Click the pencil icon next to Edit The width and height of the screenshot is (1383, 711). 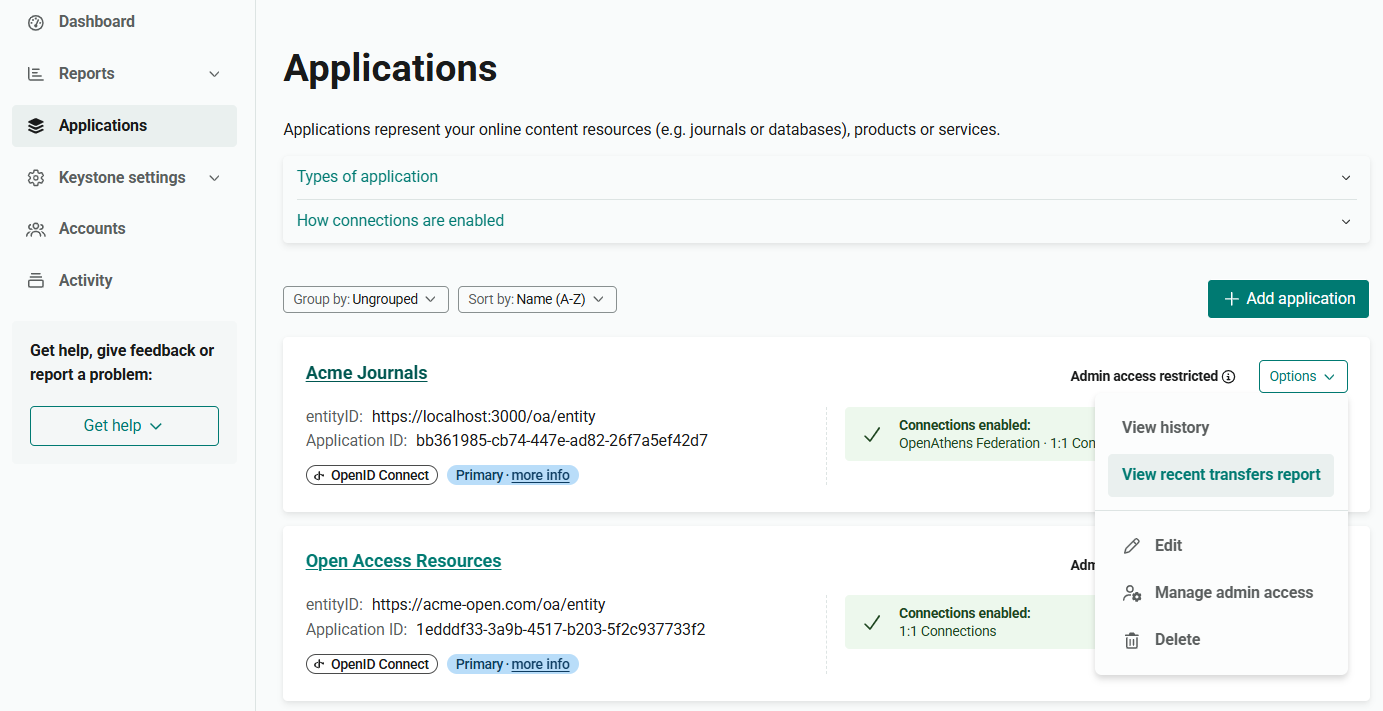coord(1132,546)
